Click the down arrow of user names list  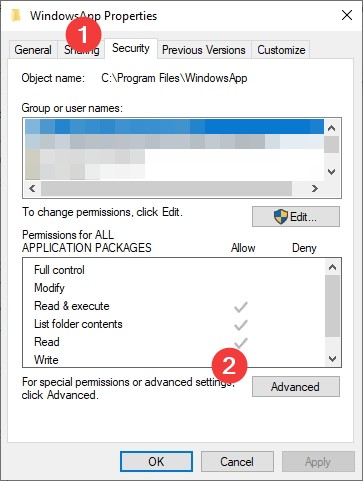tap(331, 172)
